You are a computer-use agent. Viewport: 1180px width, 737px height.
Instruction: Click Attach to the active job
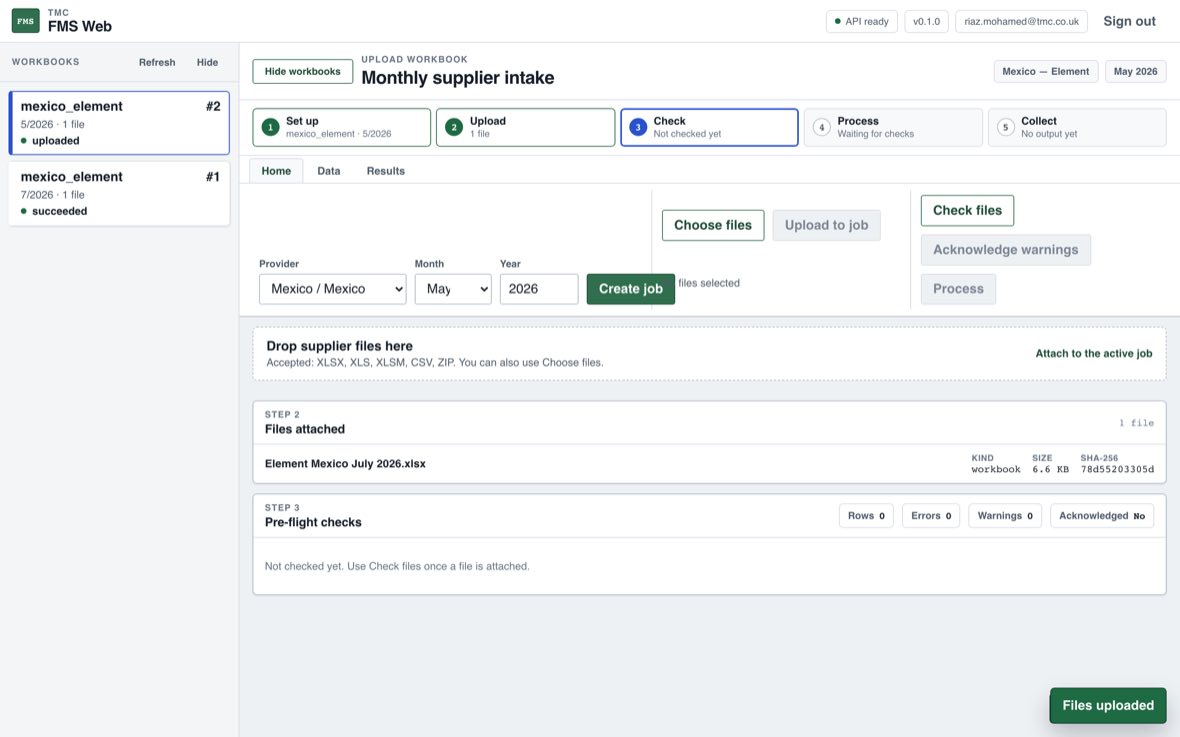[x=1093, y=354]
